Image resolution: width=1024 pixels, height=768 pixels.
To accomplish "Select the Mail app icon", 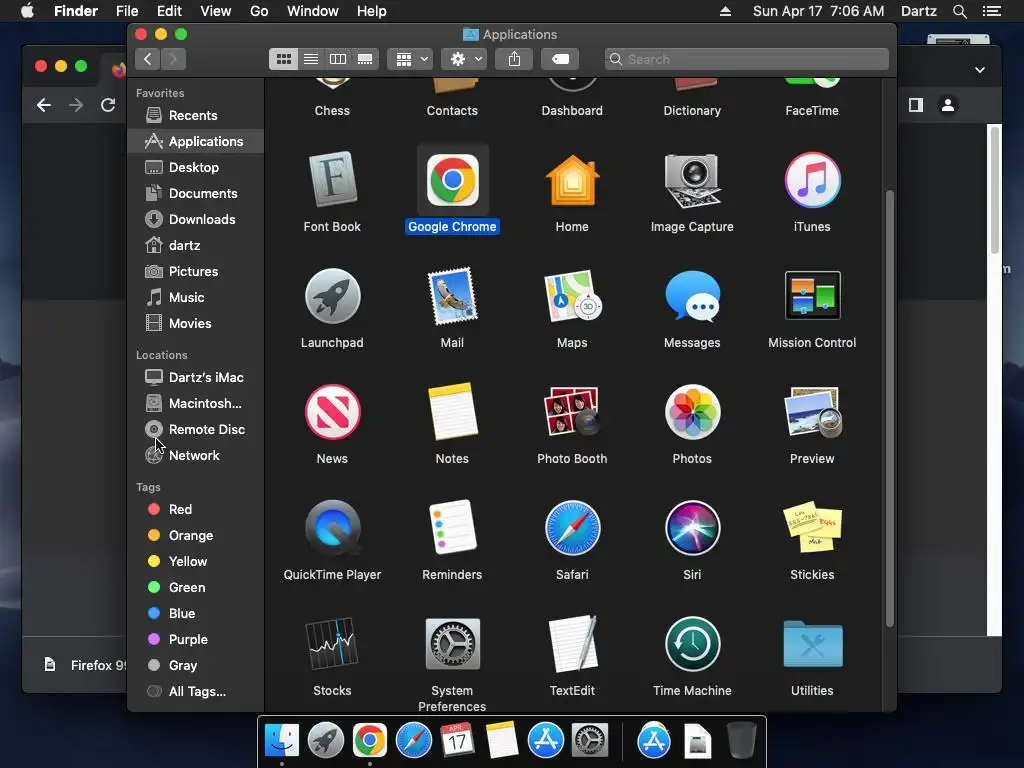I will pos(452,296).
